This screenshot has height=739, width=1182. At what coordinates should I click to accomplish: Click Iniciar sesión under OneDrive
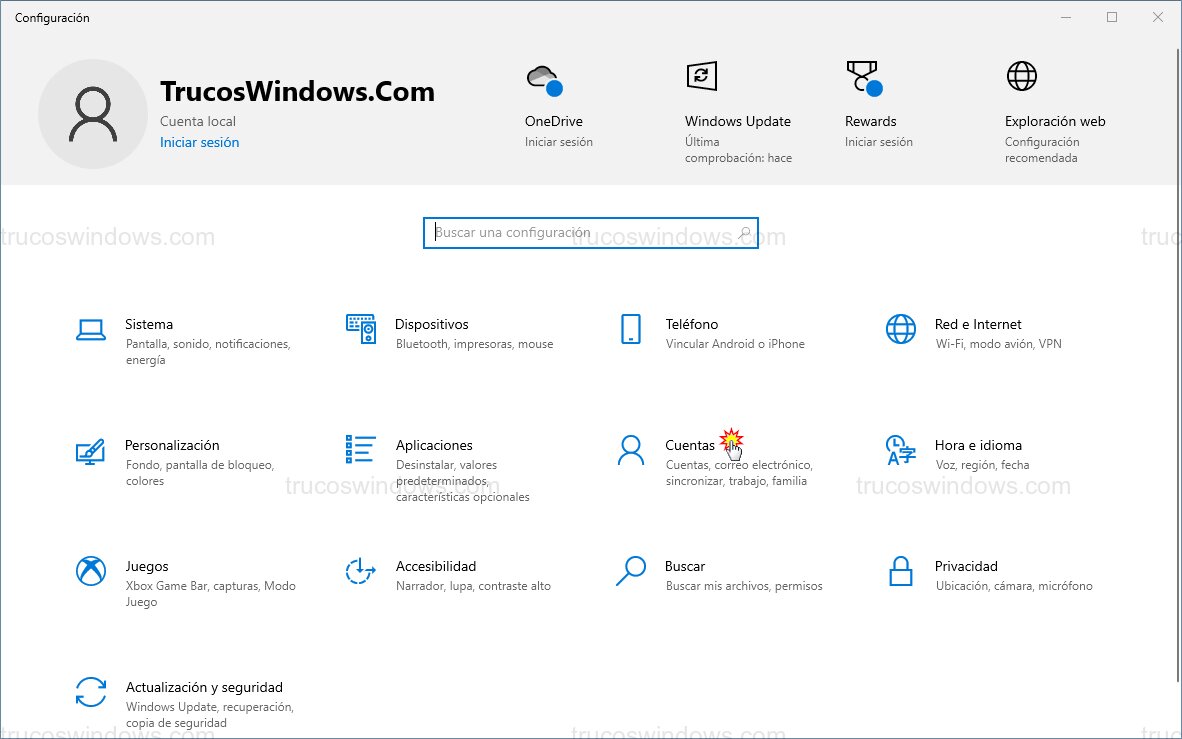point(558,141)
